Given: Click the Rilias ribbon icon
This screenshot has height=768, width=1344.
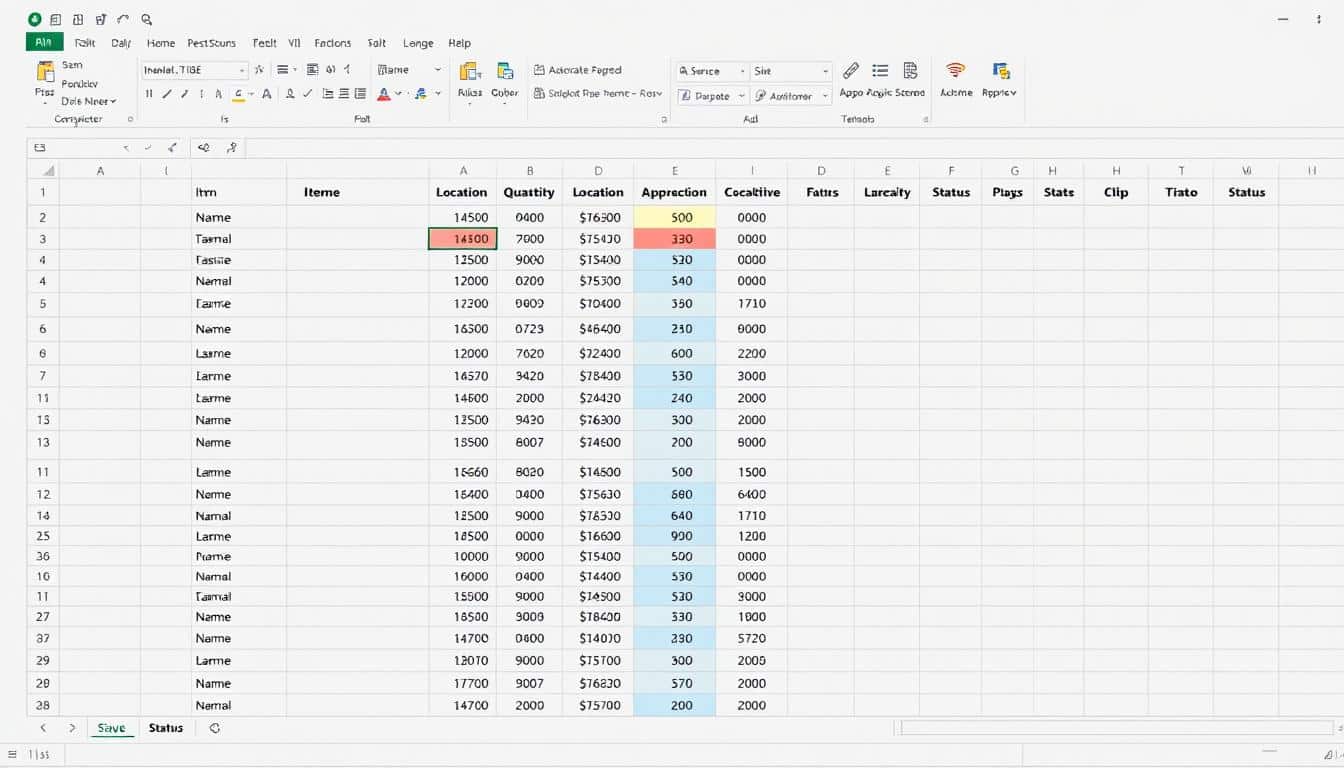Looking at the screenshot, I should coord(469,71).
